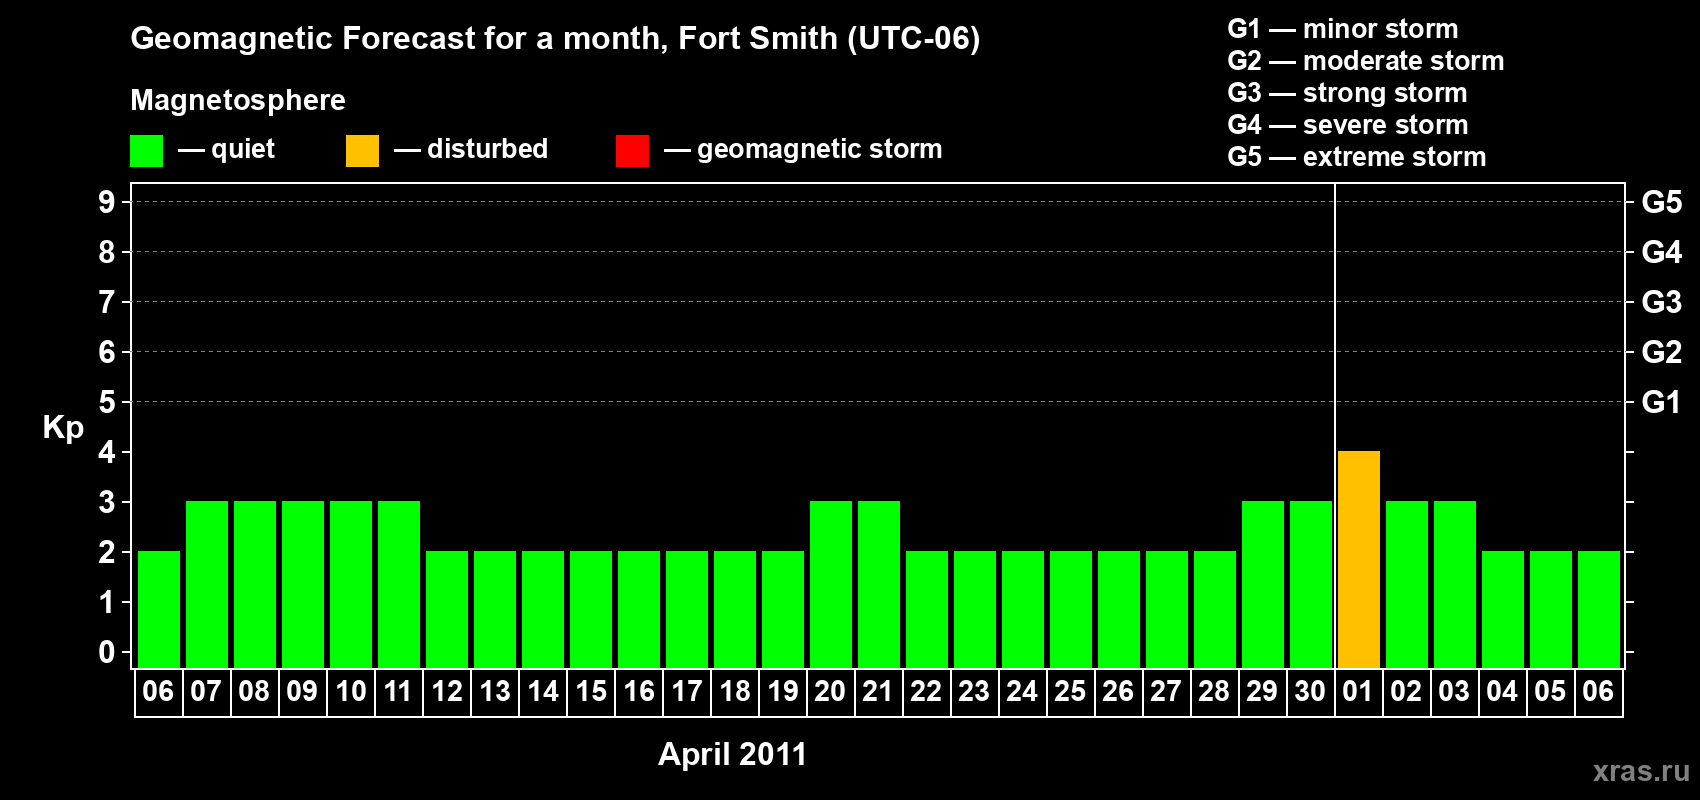Click the G4 right-axis label
Screen dimensions: 1700x800
[1661, 252]
